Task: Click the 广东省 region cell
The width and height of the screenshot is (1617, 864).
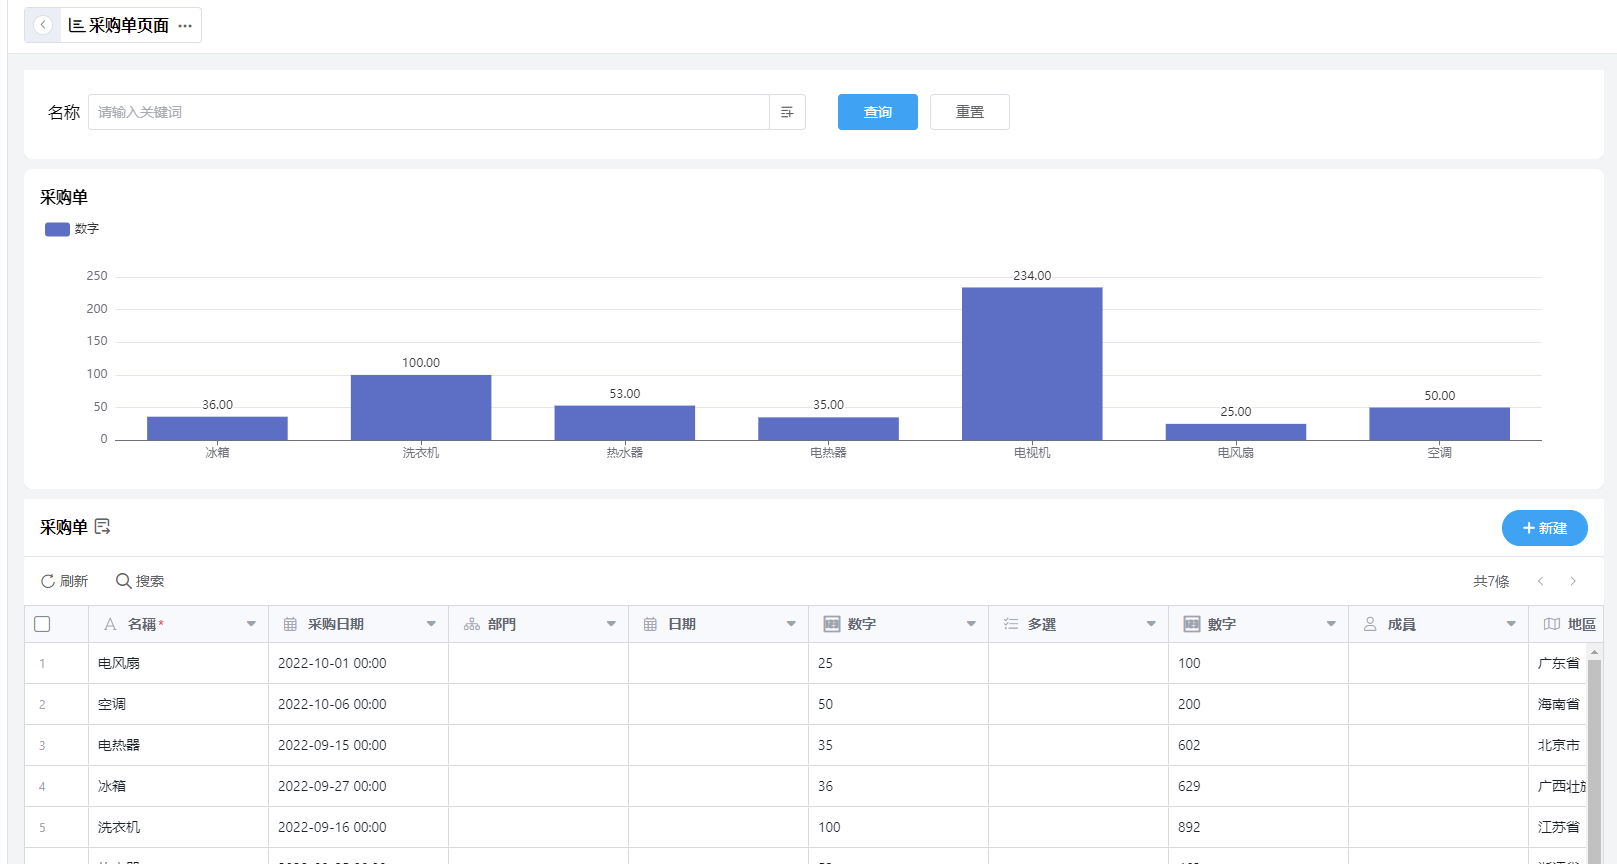Action: (x=1558, y=663)
